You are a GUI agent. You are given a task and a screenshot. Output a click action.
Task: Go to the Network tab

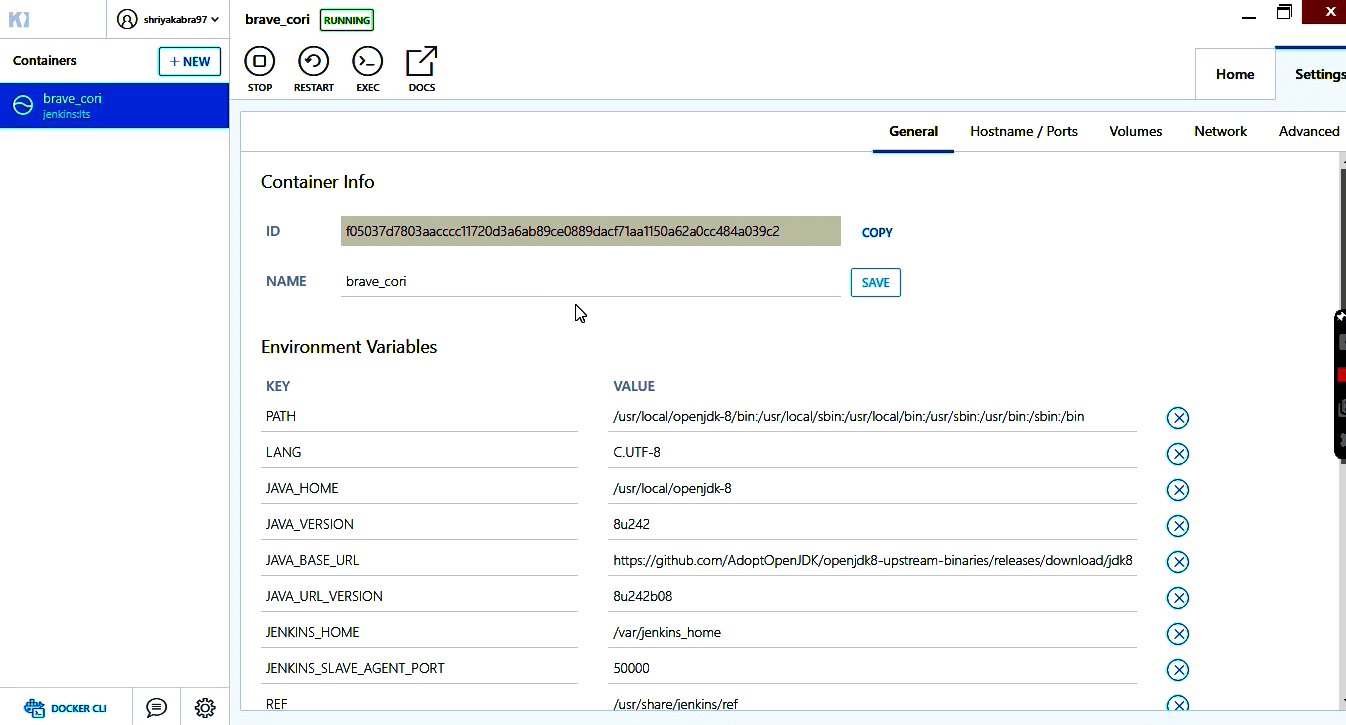coord(1220,131)
